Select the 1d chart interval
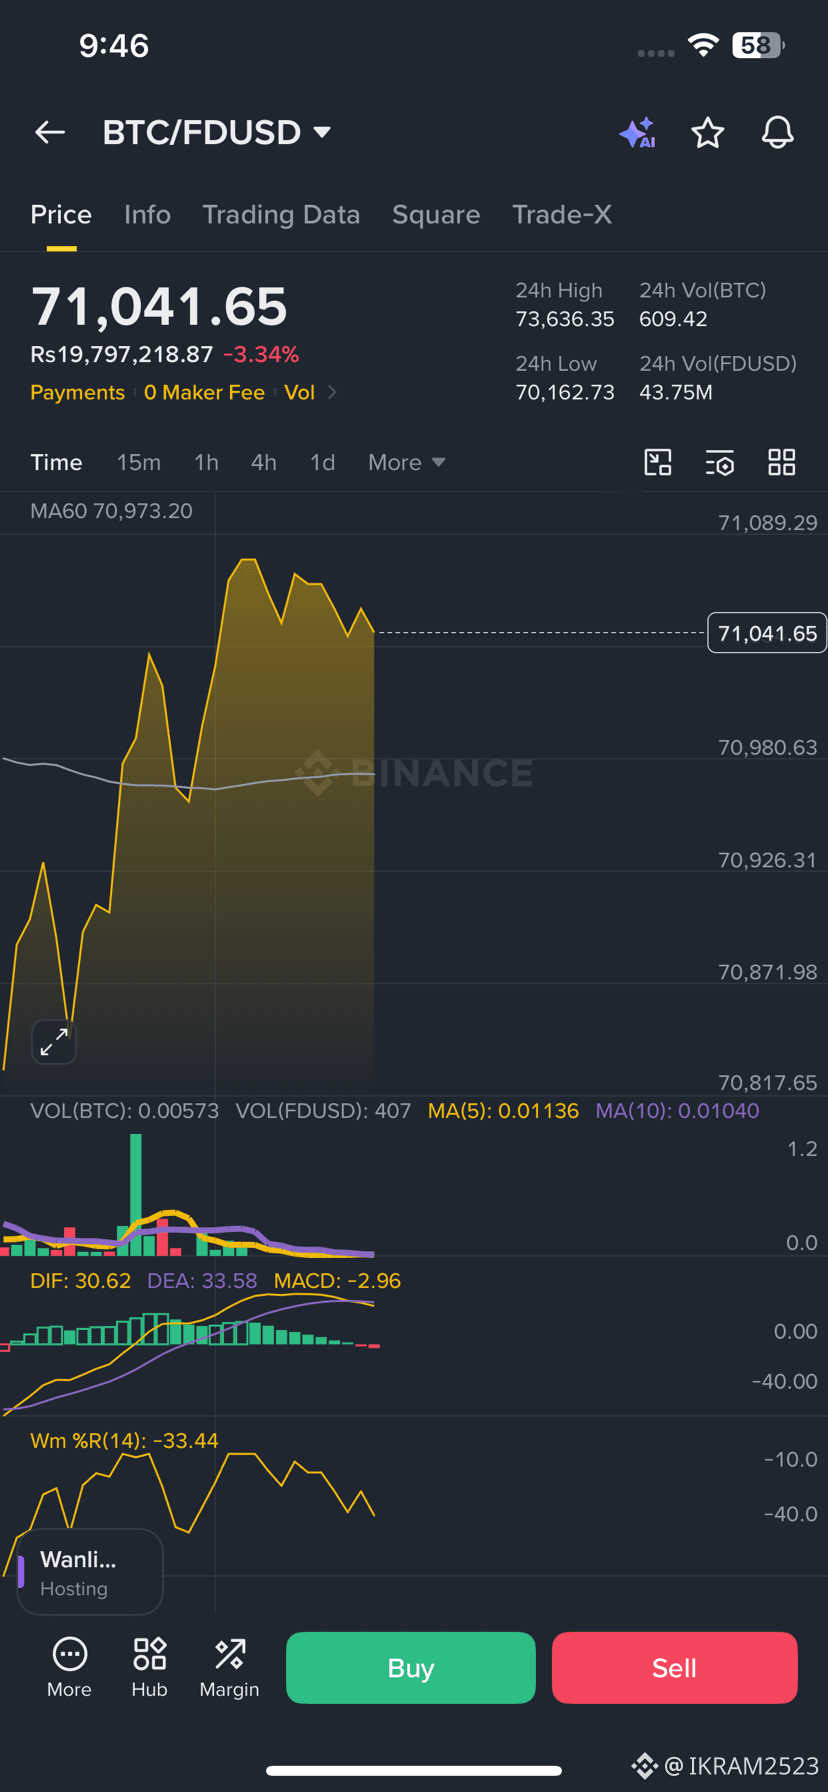828x1792 pixels. pyautogui.click(x=322, y=462)
